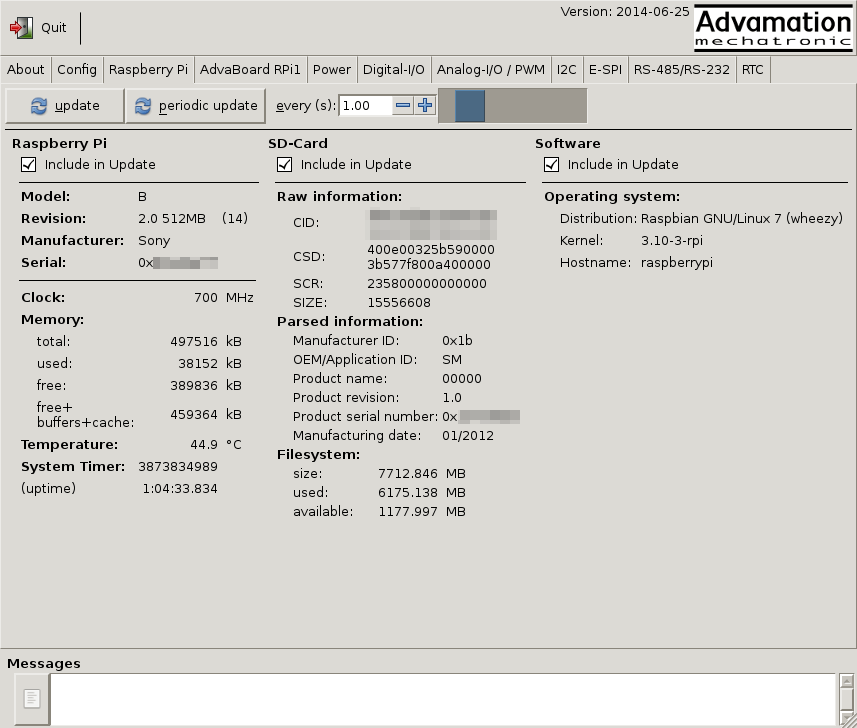Image resolution: width=857 pixels, height=728 pixels.
Task: Decrease update interval with minus button
Action: click(403, 105)
